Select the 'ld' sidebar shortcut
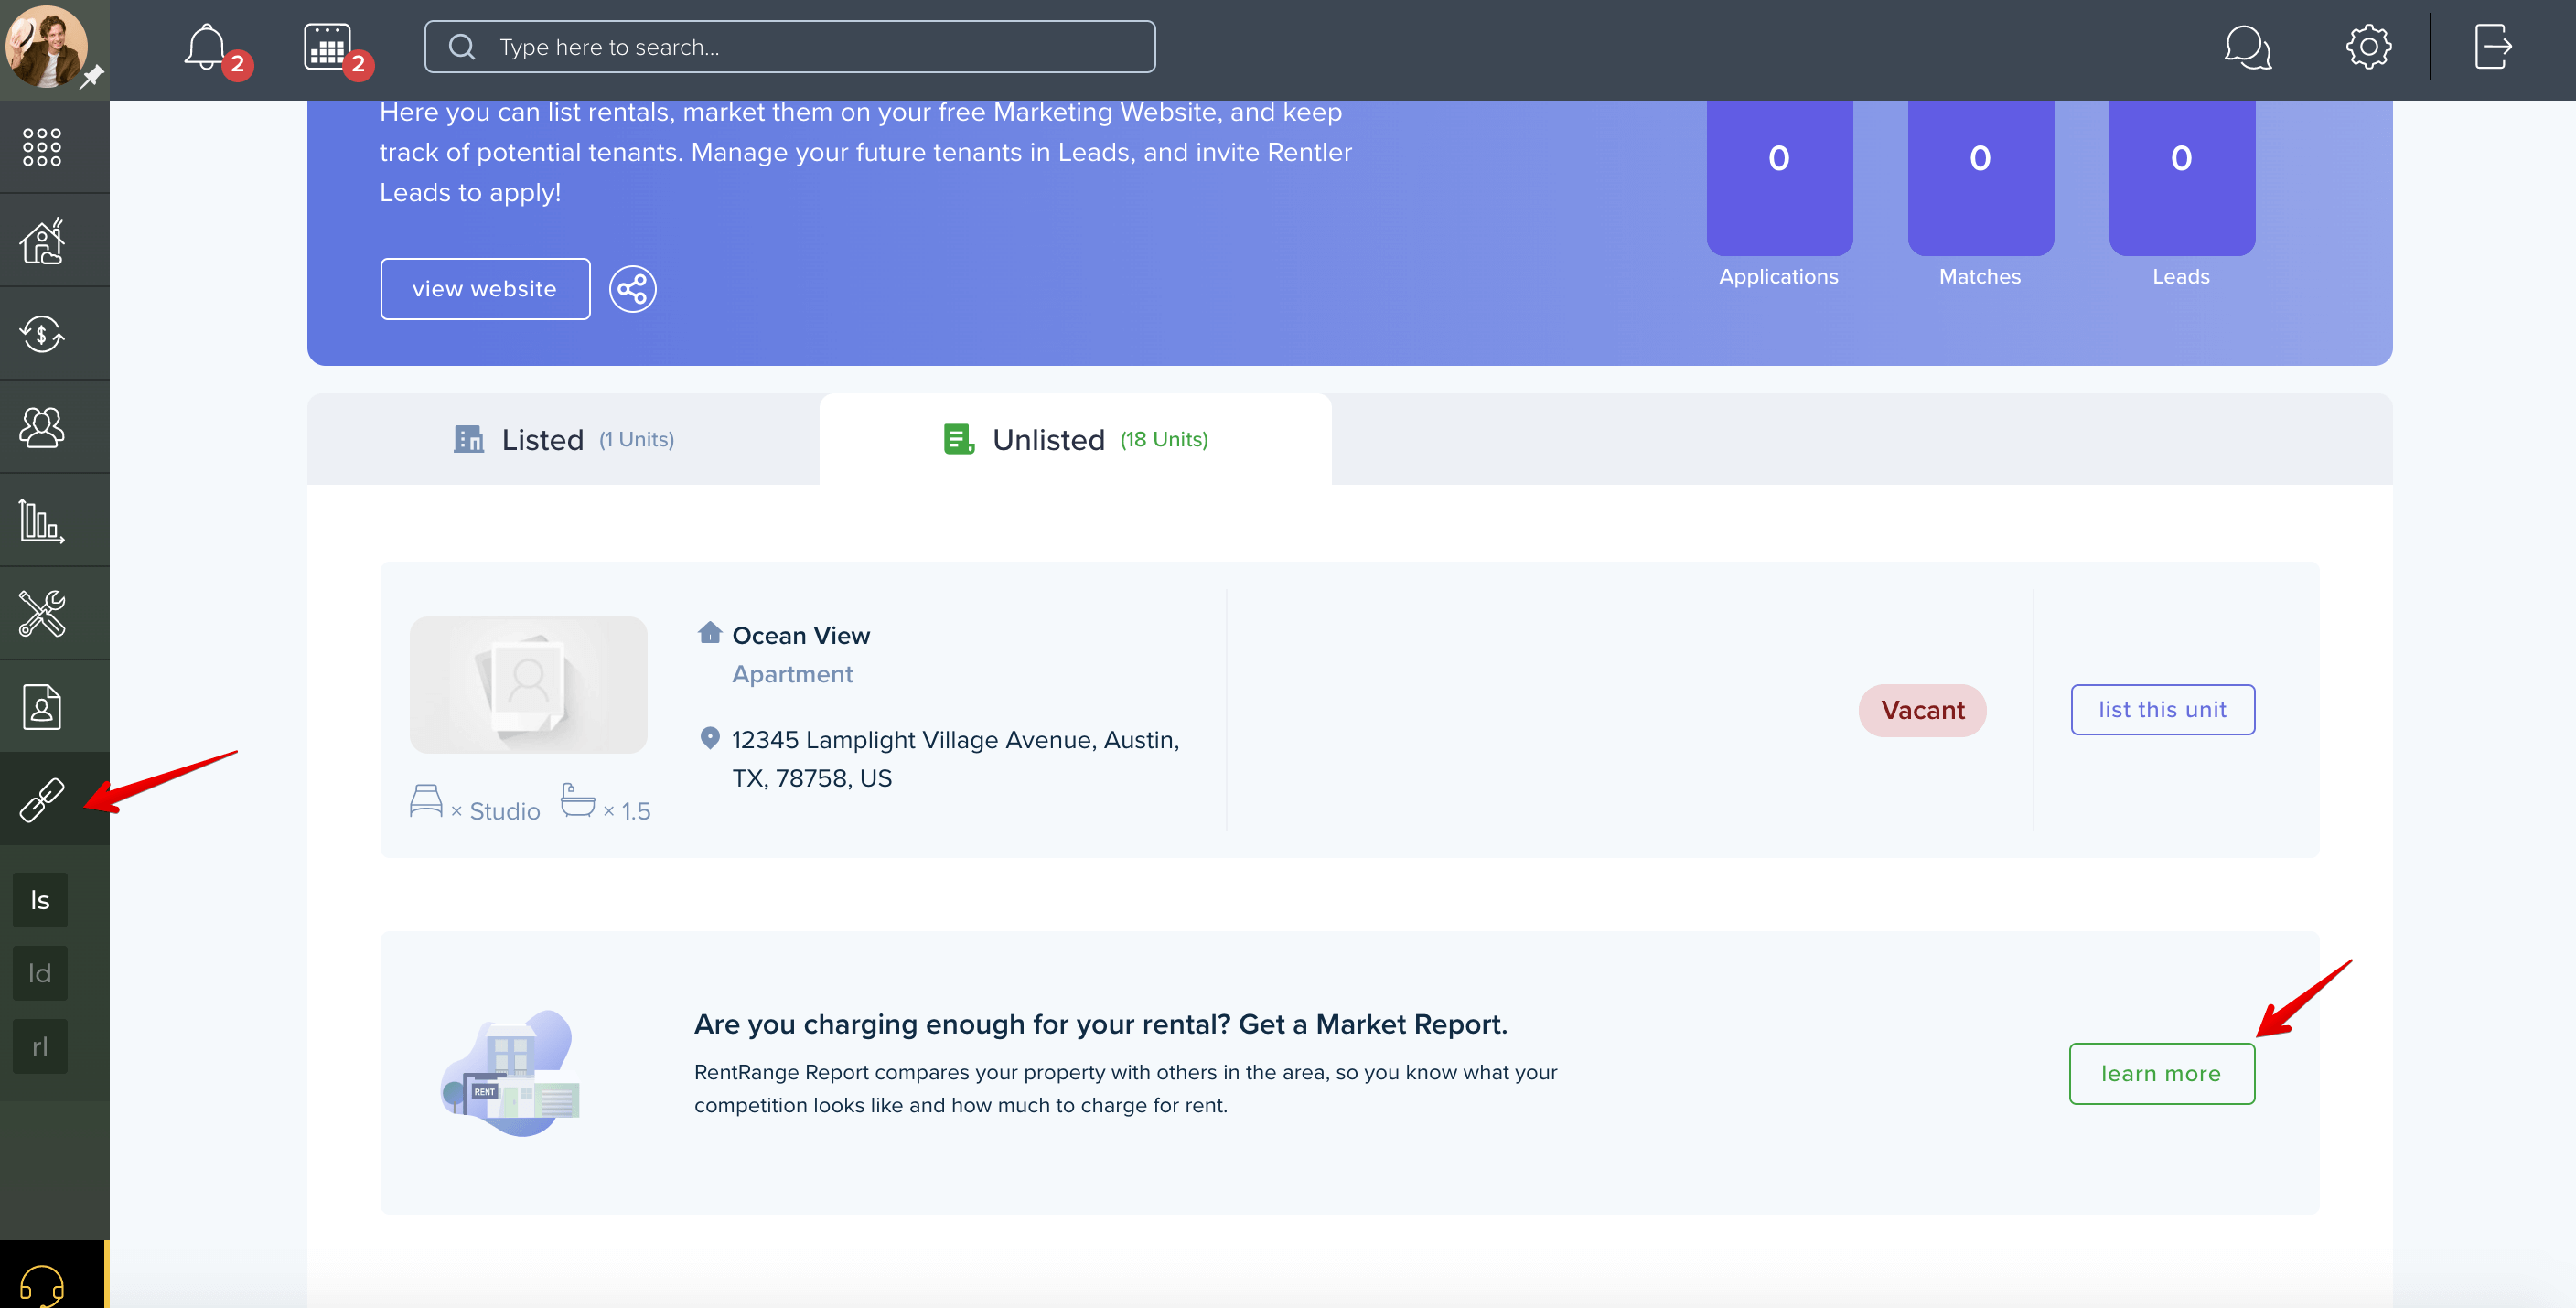Image resolution: width=2576 pixels, height=1308 pixels. (40, 973)
